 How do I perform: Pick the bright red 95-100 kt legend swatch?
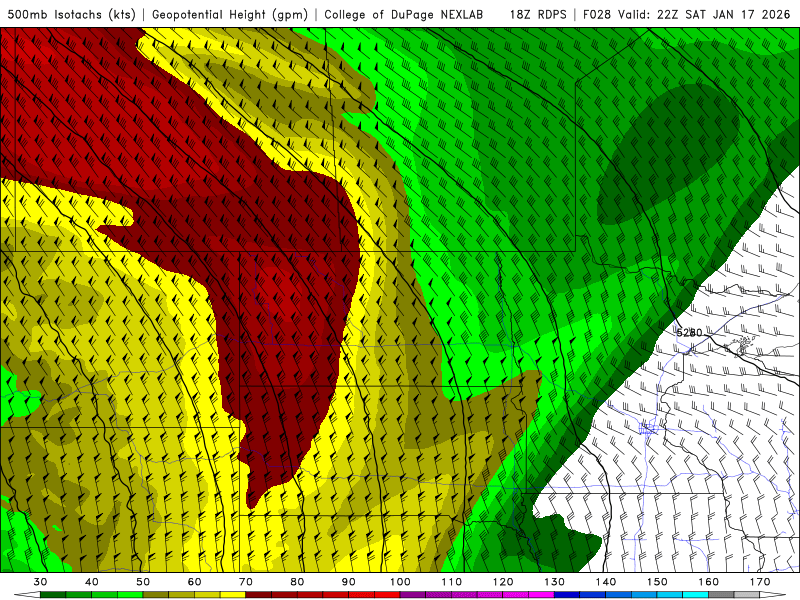point(387,595)
